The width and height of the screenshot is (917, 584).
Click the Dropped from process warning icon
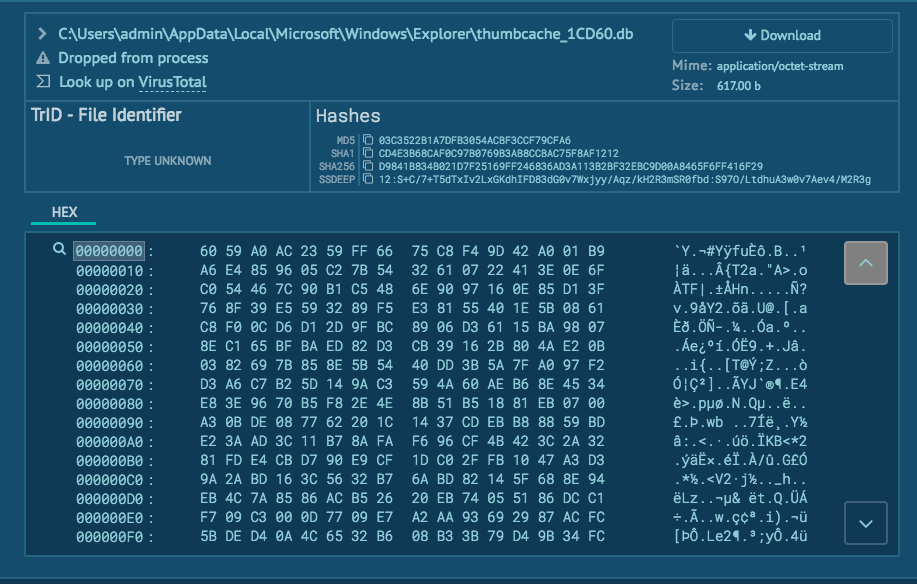43,58
